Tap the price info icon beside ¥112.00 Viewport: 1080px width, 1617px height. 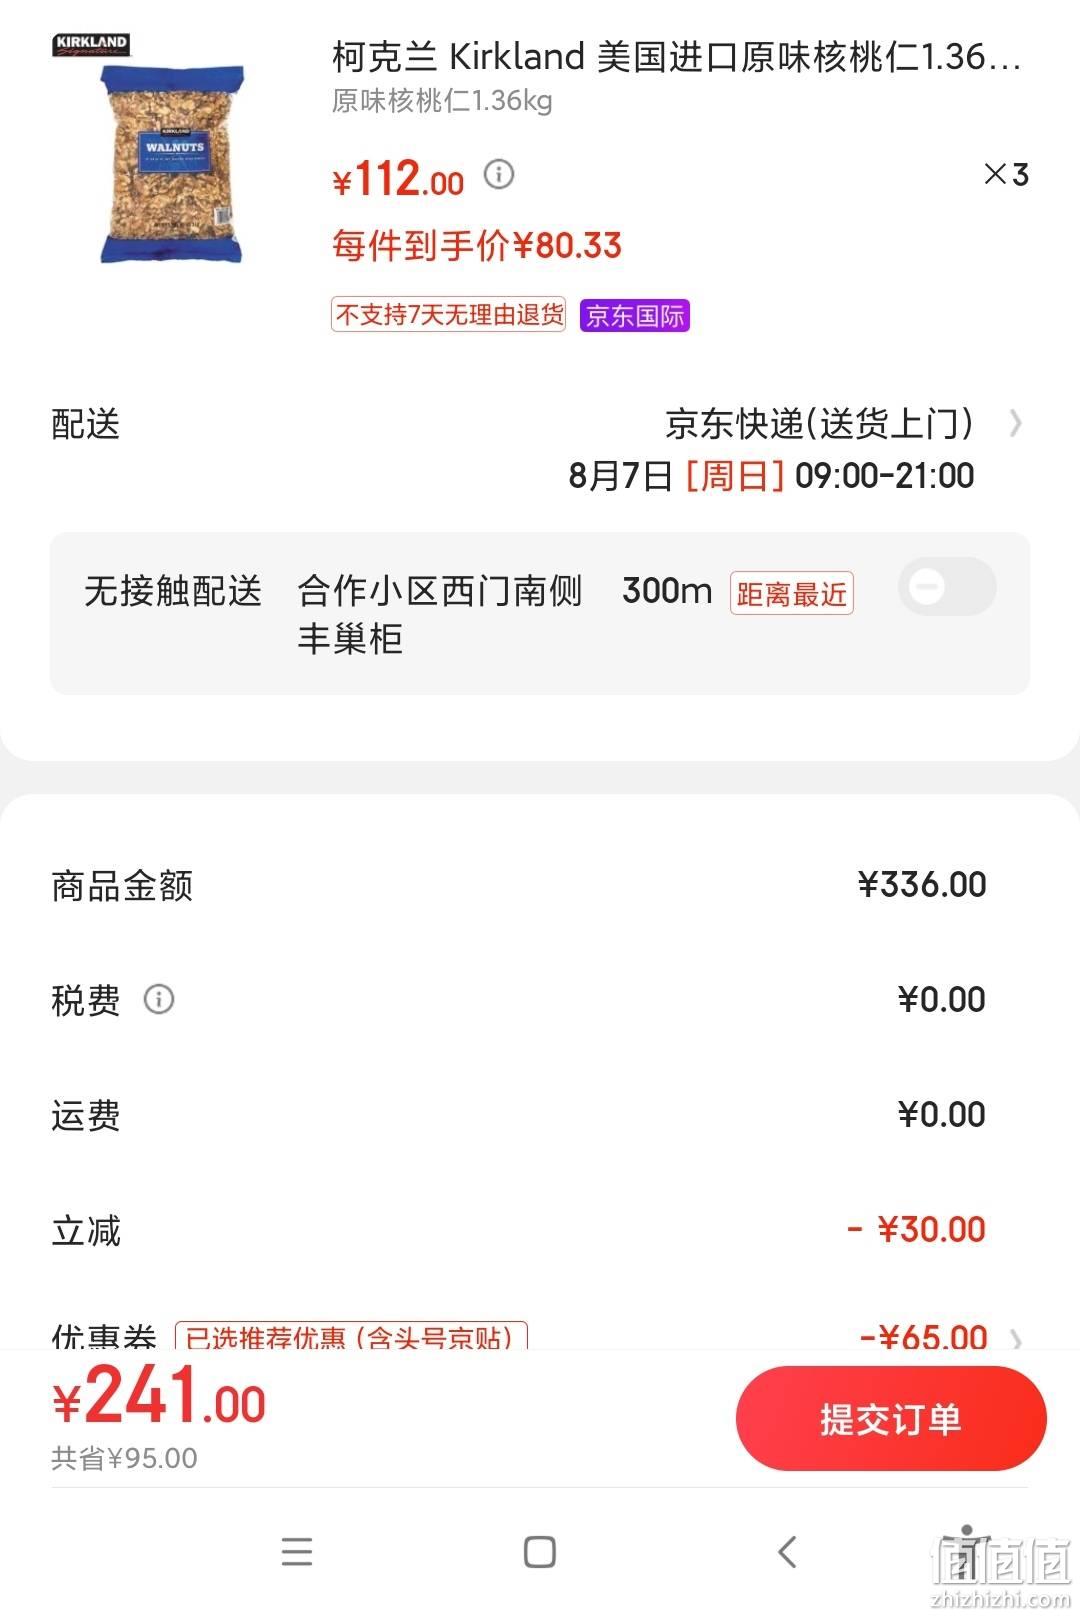[x=499, y=175]
